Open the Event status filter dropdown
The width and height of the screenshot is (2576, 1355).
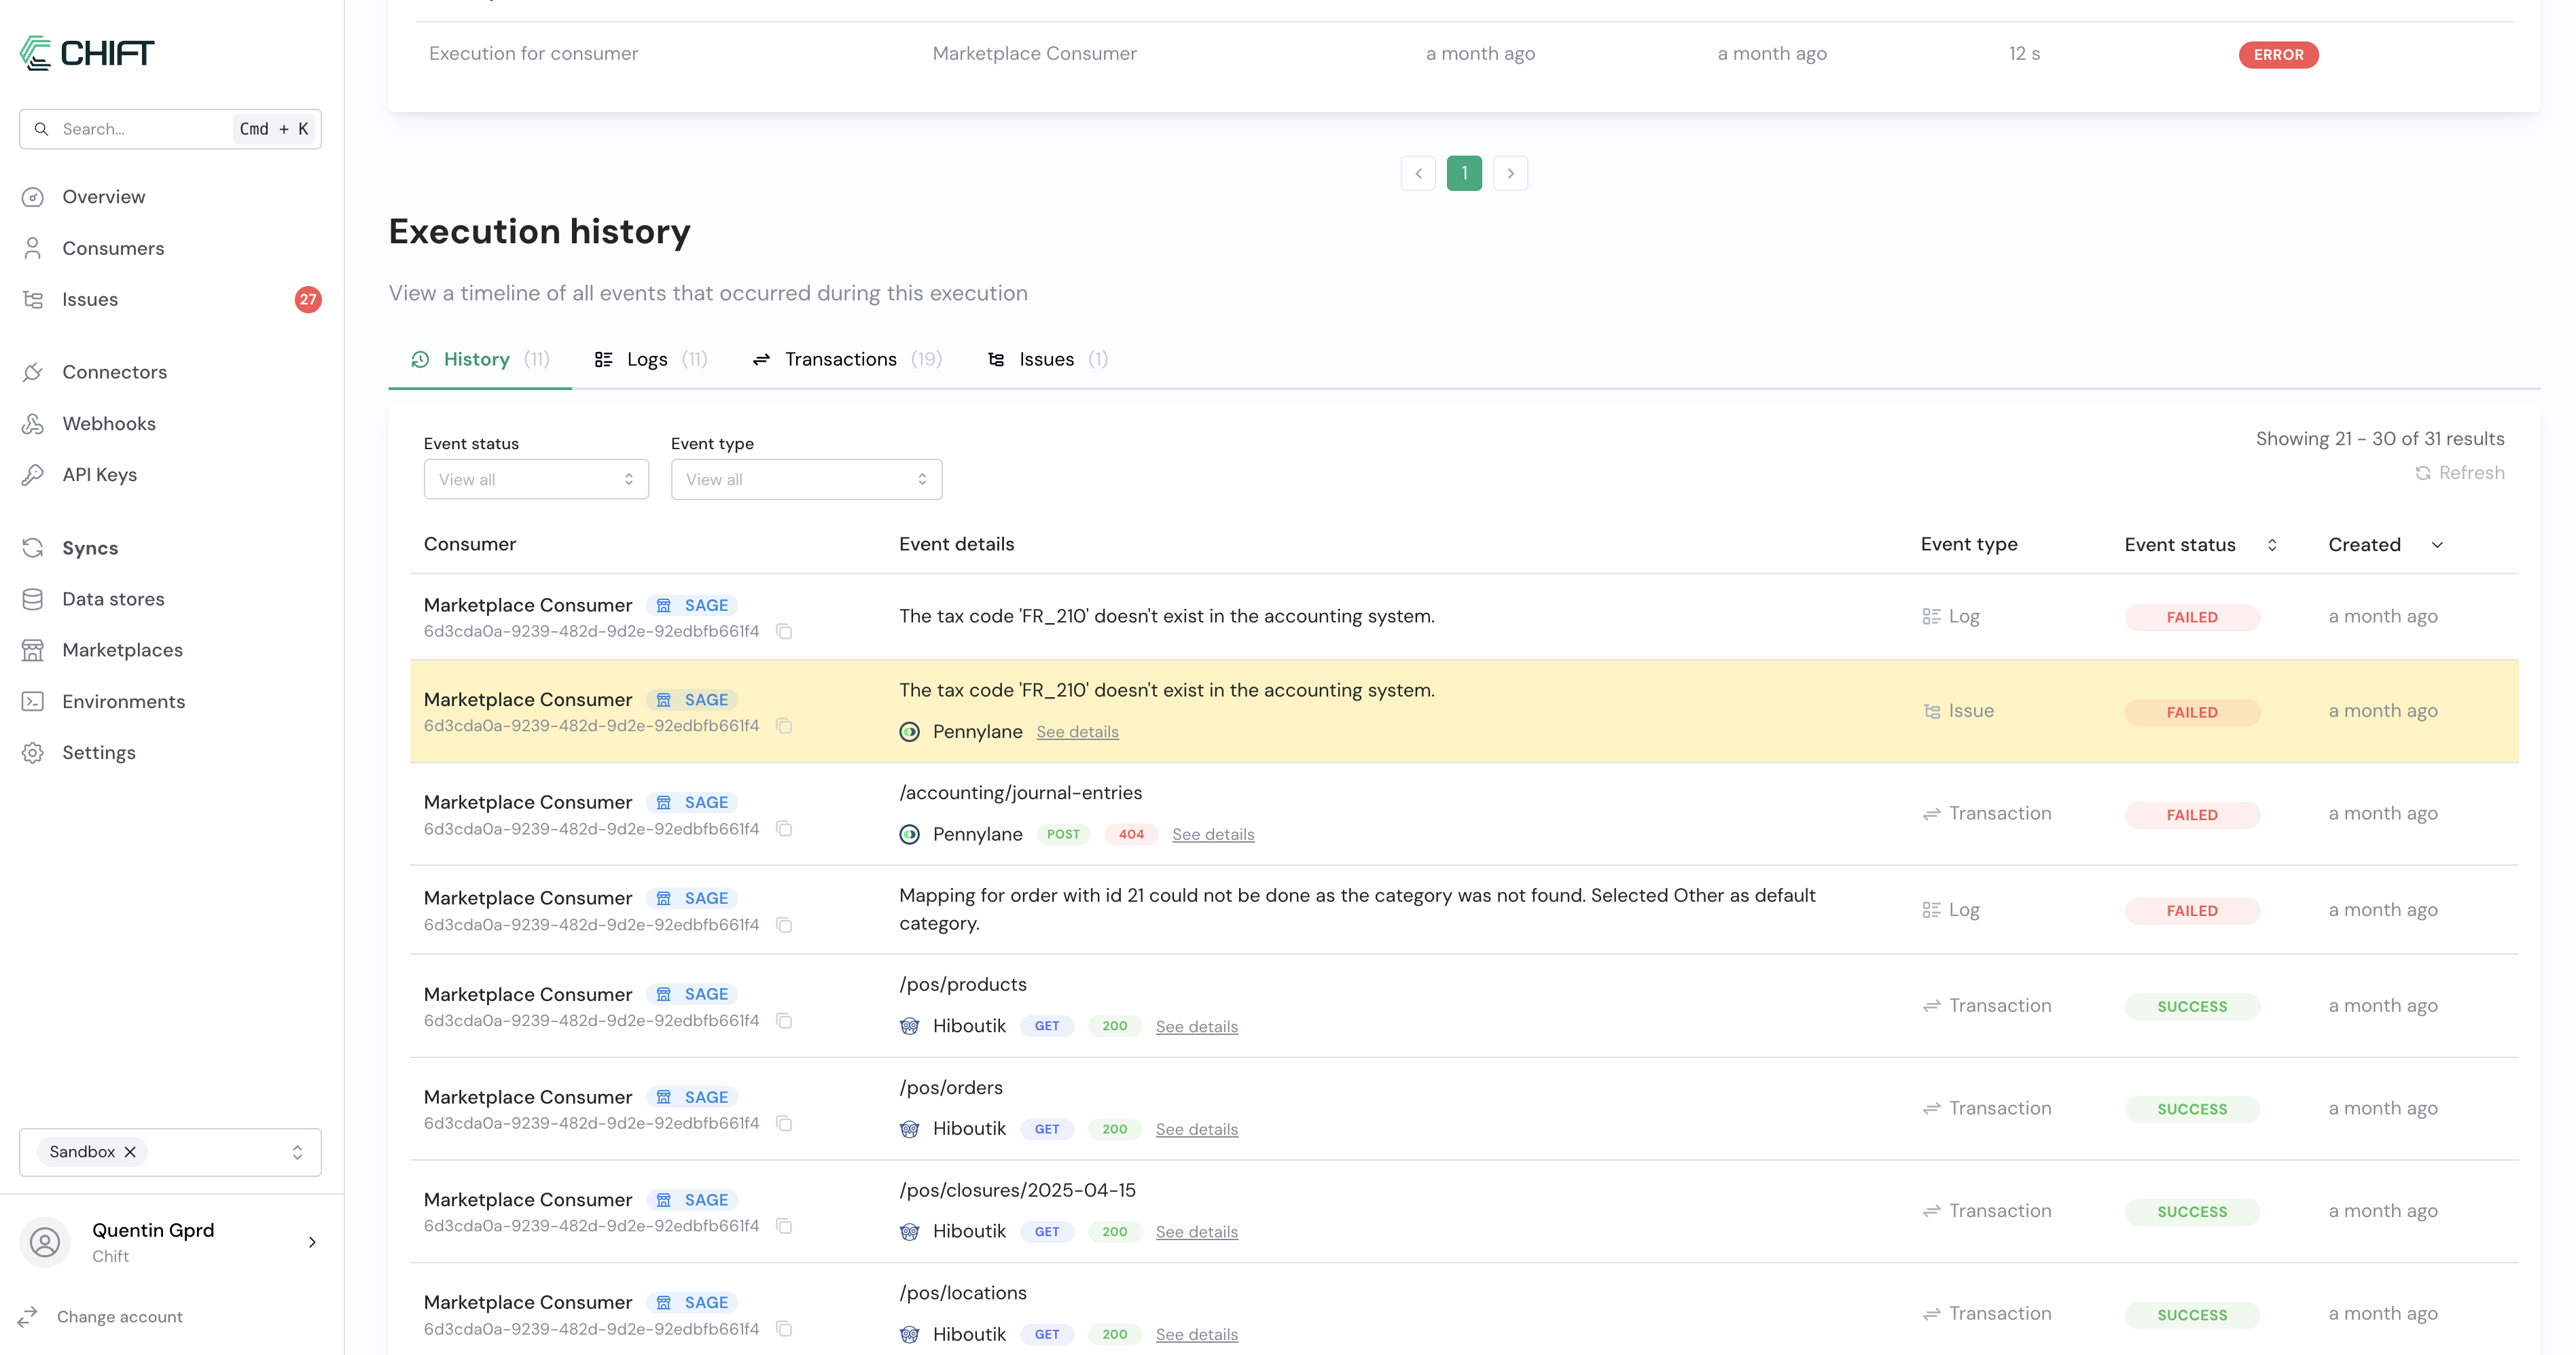536,480
